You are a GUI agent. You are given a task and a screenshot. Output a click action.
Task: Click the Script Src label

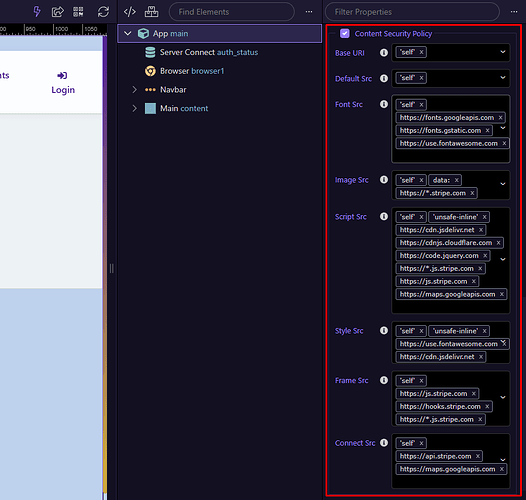pos(351,217)
